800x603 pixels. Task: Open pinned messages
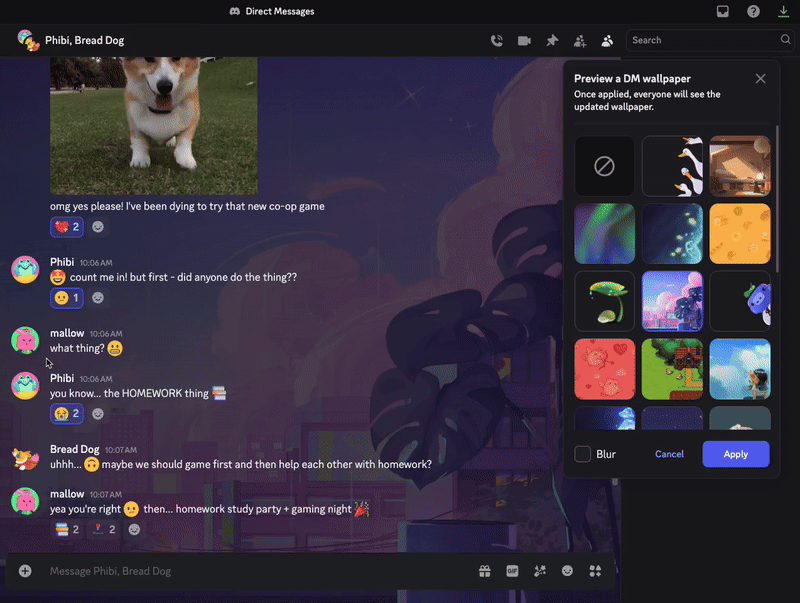pyautogui.click(x=552, y=41)
